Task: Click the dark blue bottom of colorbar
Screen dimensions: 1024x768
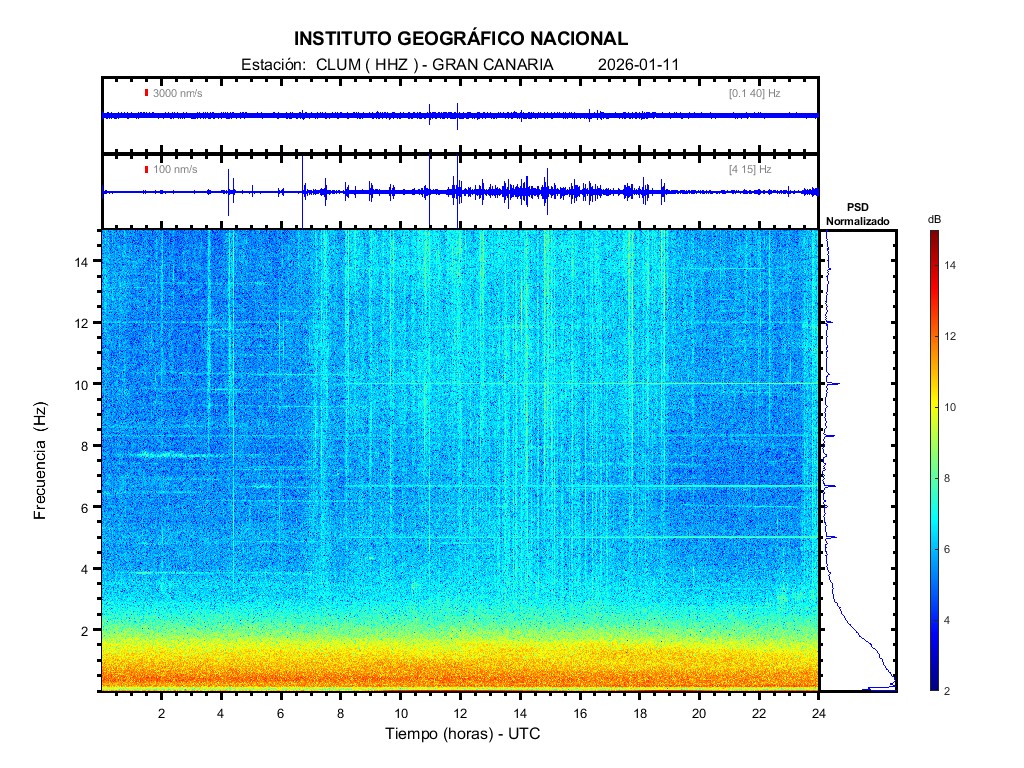Action: pos(933,686)
